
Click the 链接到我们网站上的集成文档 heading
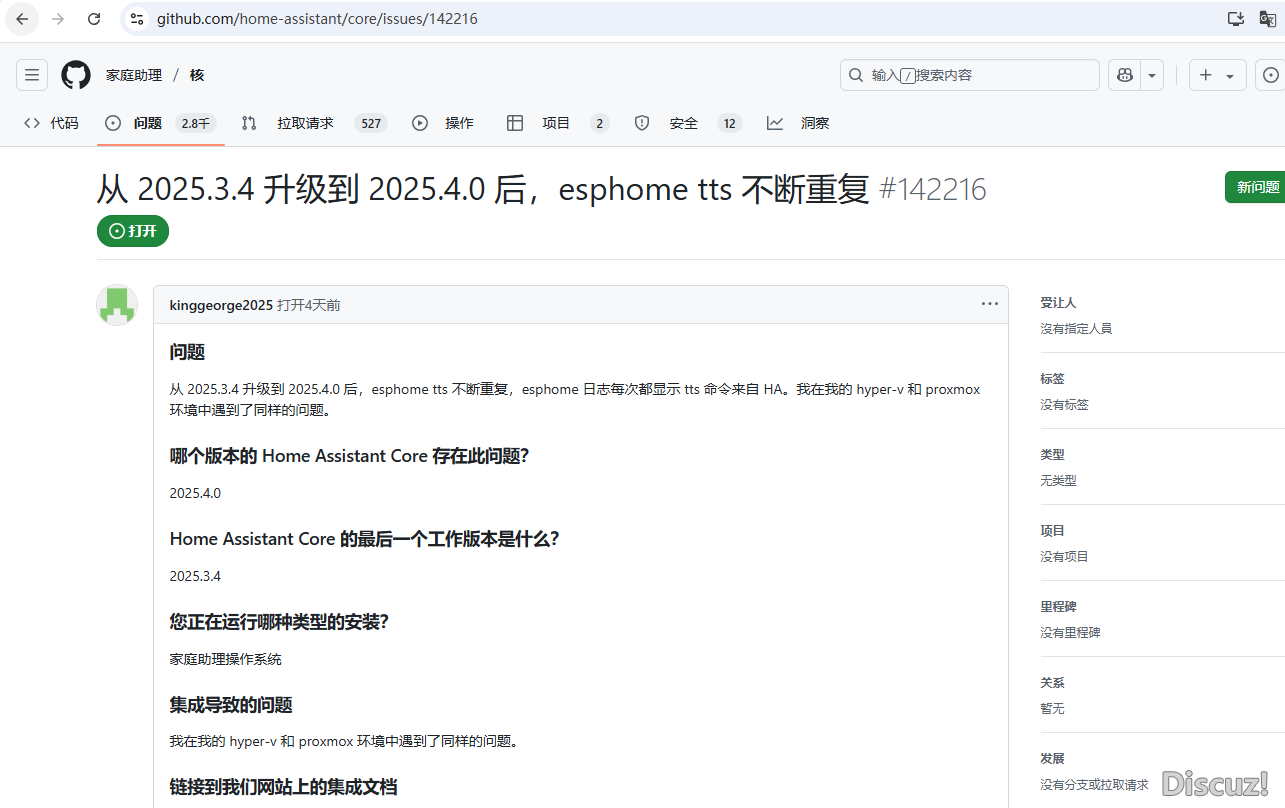(283, 787)
